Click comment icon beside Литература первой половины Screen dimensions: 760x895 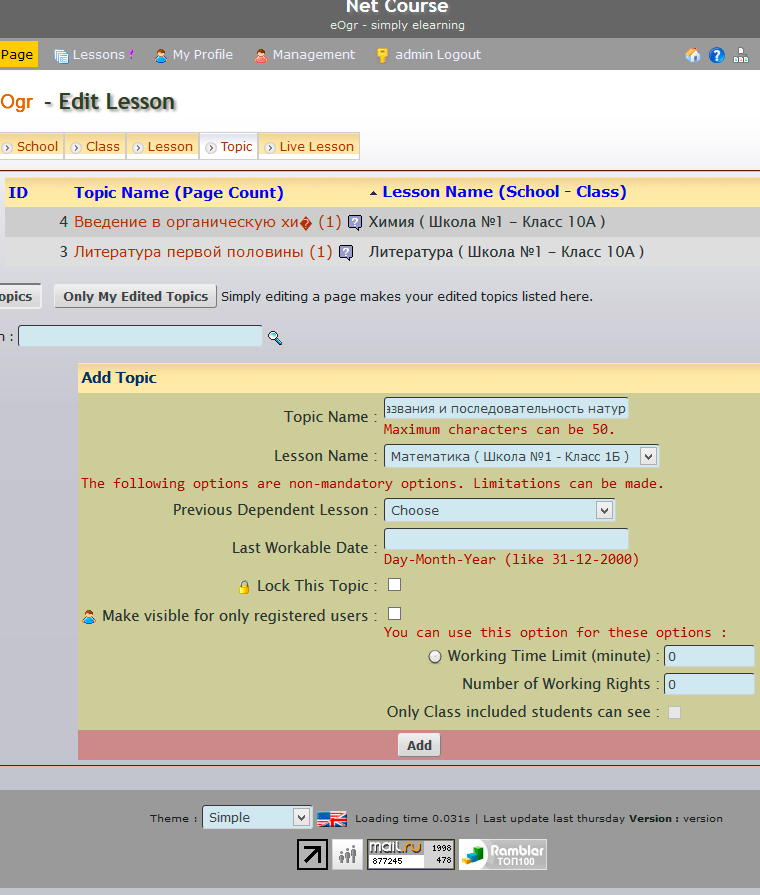click(x=346, y=253)
